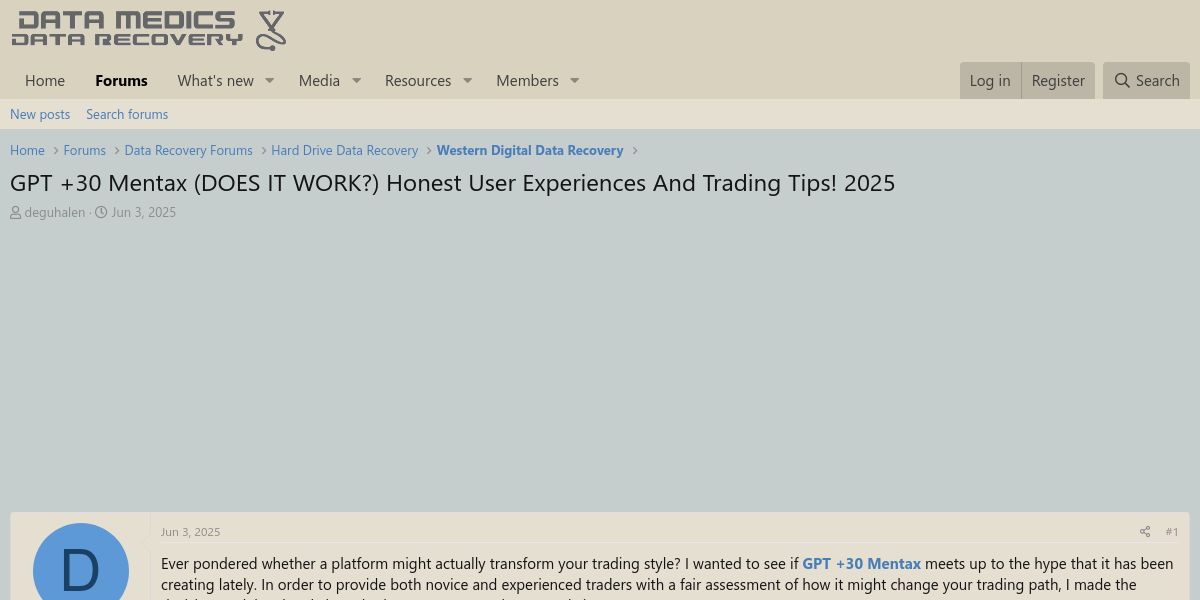
Task: Click the Data Medics Data Recovery logo
Action: coord(149,30)
